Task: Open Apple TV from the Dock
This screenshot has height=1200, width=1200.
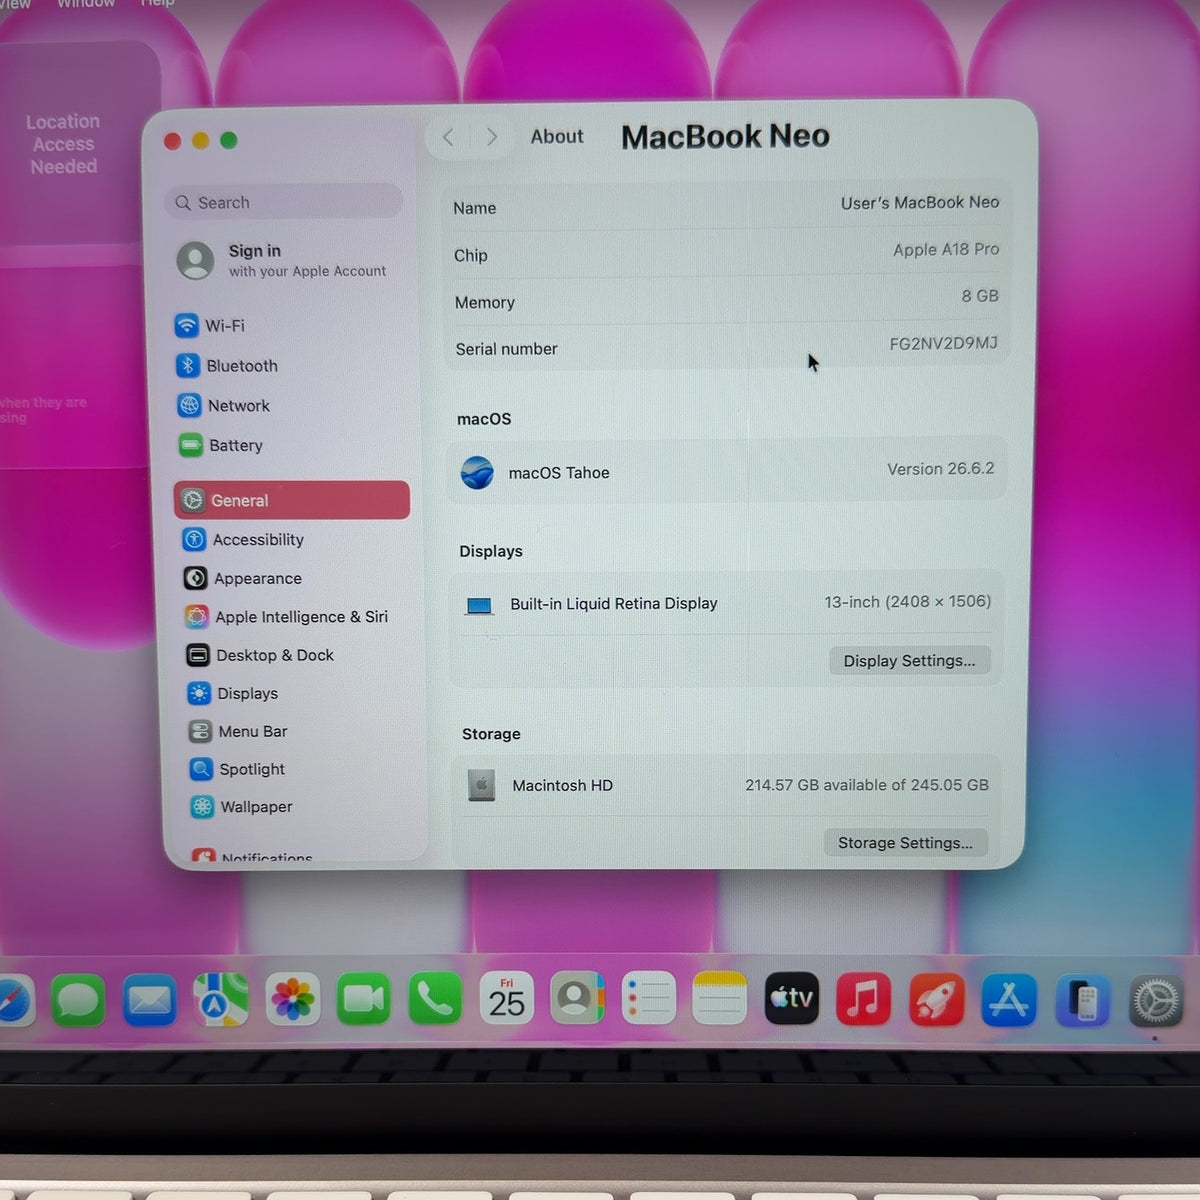Action: tap(792, 999)
